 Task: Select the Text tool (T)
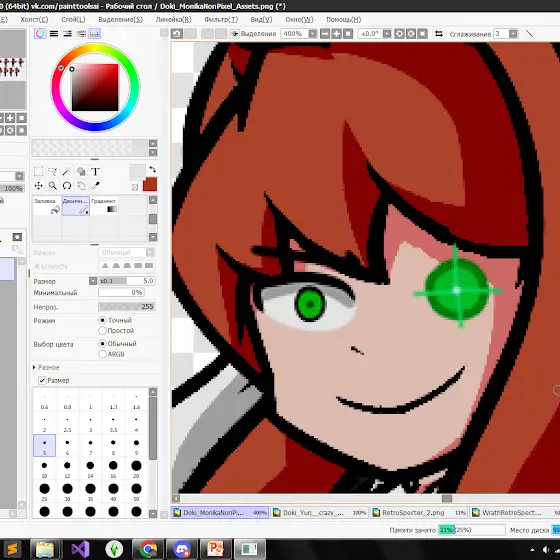click(x=95, y=171)
